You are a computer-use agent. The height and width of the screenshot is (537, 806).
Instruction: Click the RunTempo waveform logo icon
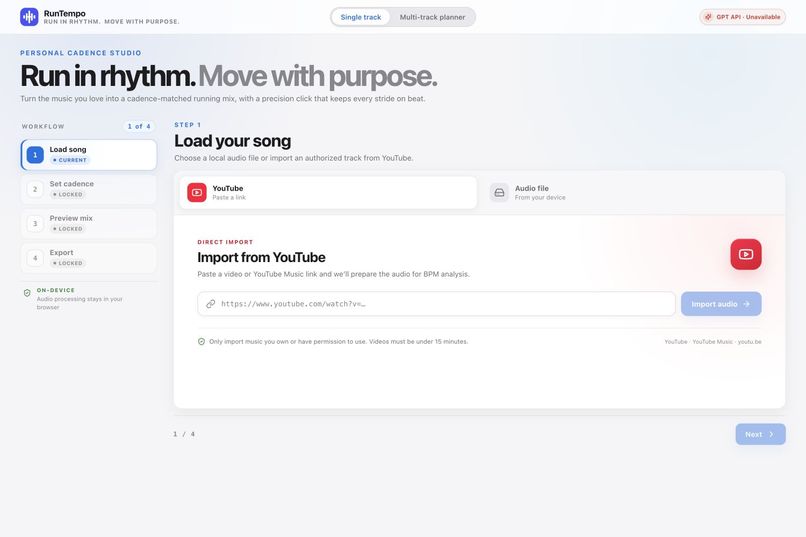pos(29,17)
